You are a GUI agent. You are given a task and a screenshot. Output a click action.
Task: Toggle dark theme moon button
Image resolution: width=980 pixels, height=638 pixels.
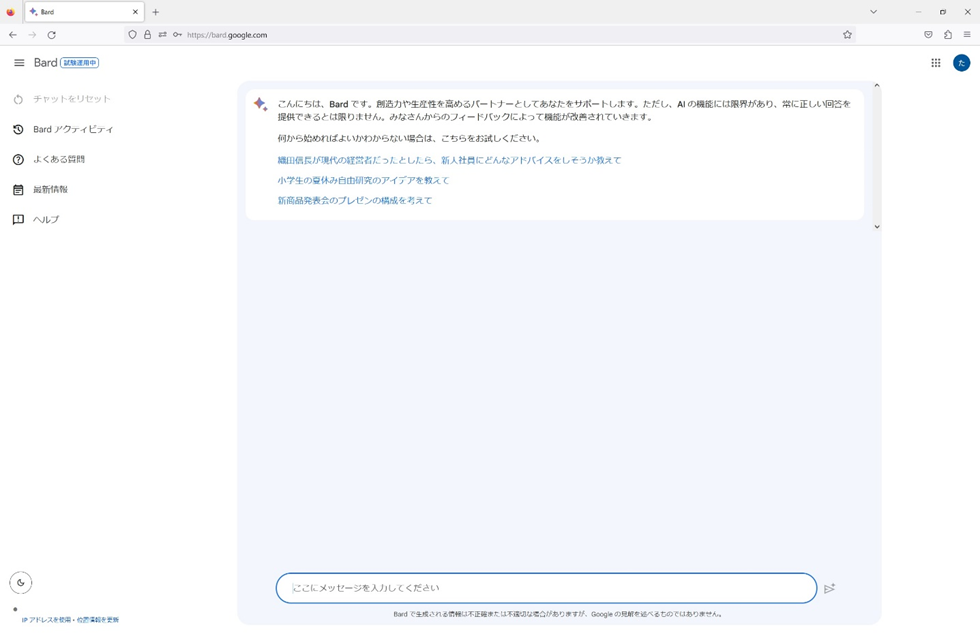click(21, 582)
